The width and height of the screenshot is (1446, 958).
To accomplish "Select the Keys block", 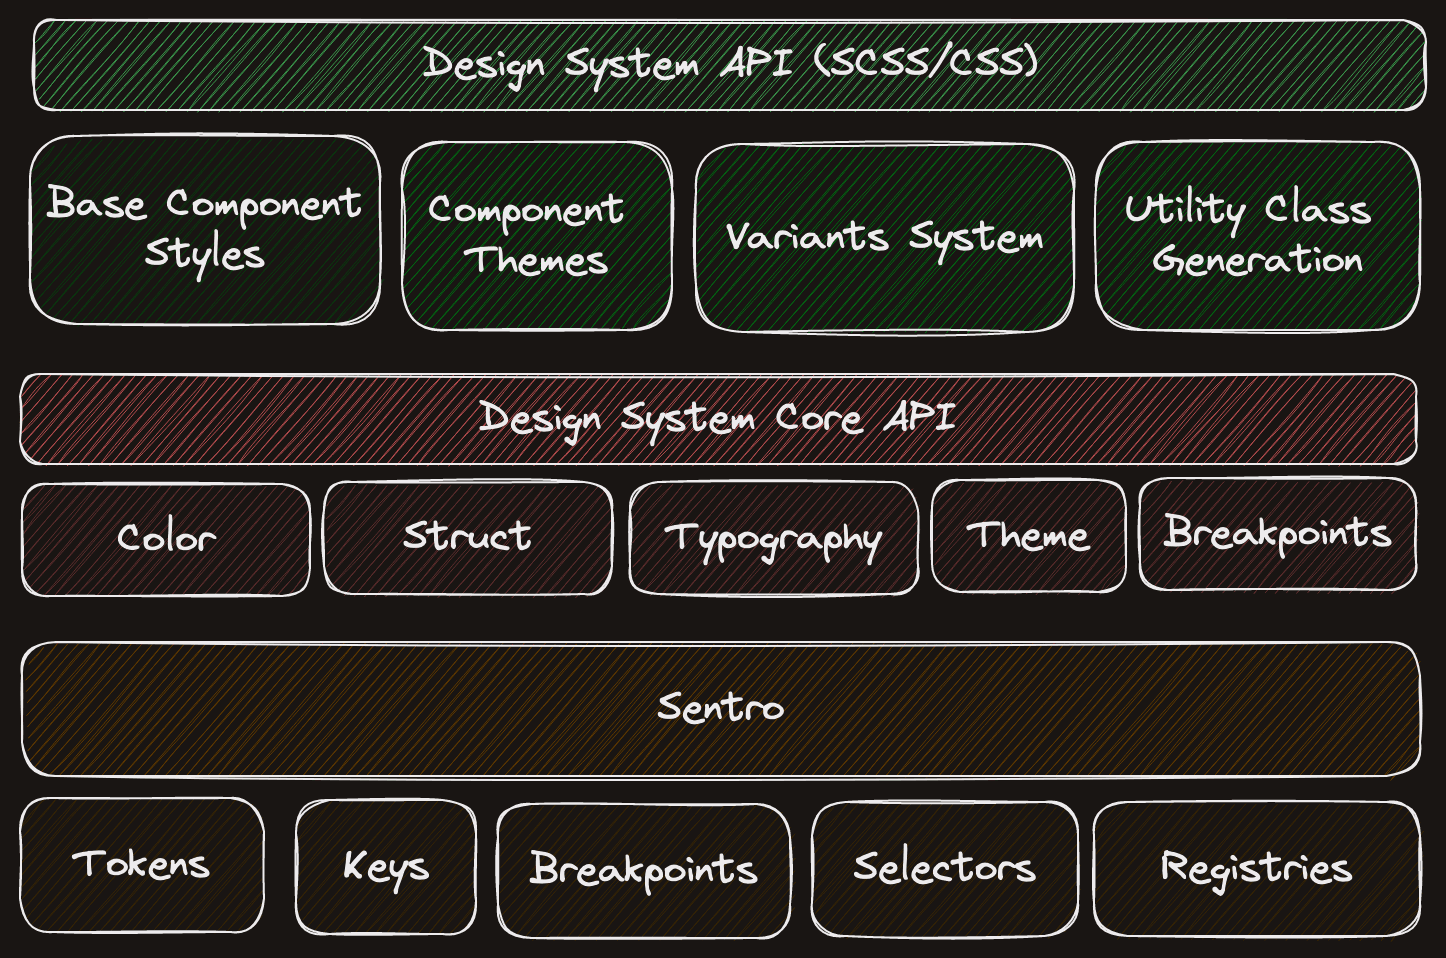I will 386,867.
